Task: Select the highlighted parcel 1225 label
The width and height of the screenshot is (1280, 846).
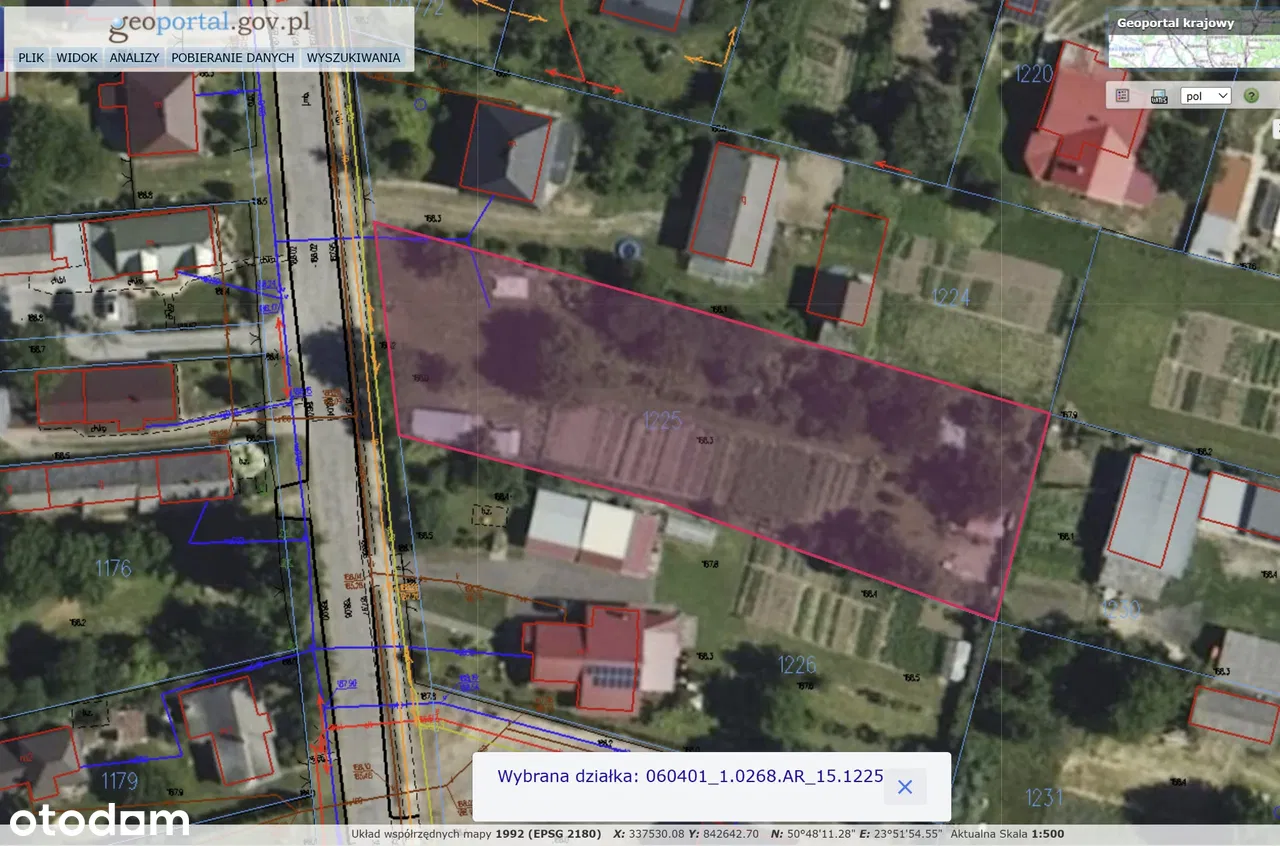Action: (x=662, y=420)
